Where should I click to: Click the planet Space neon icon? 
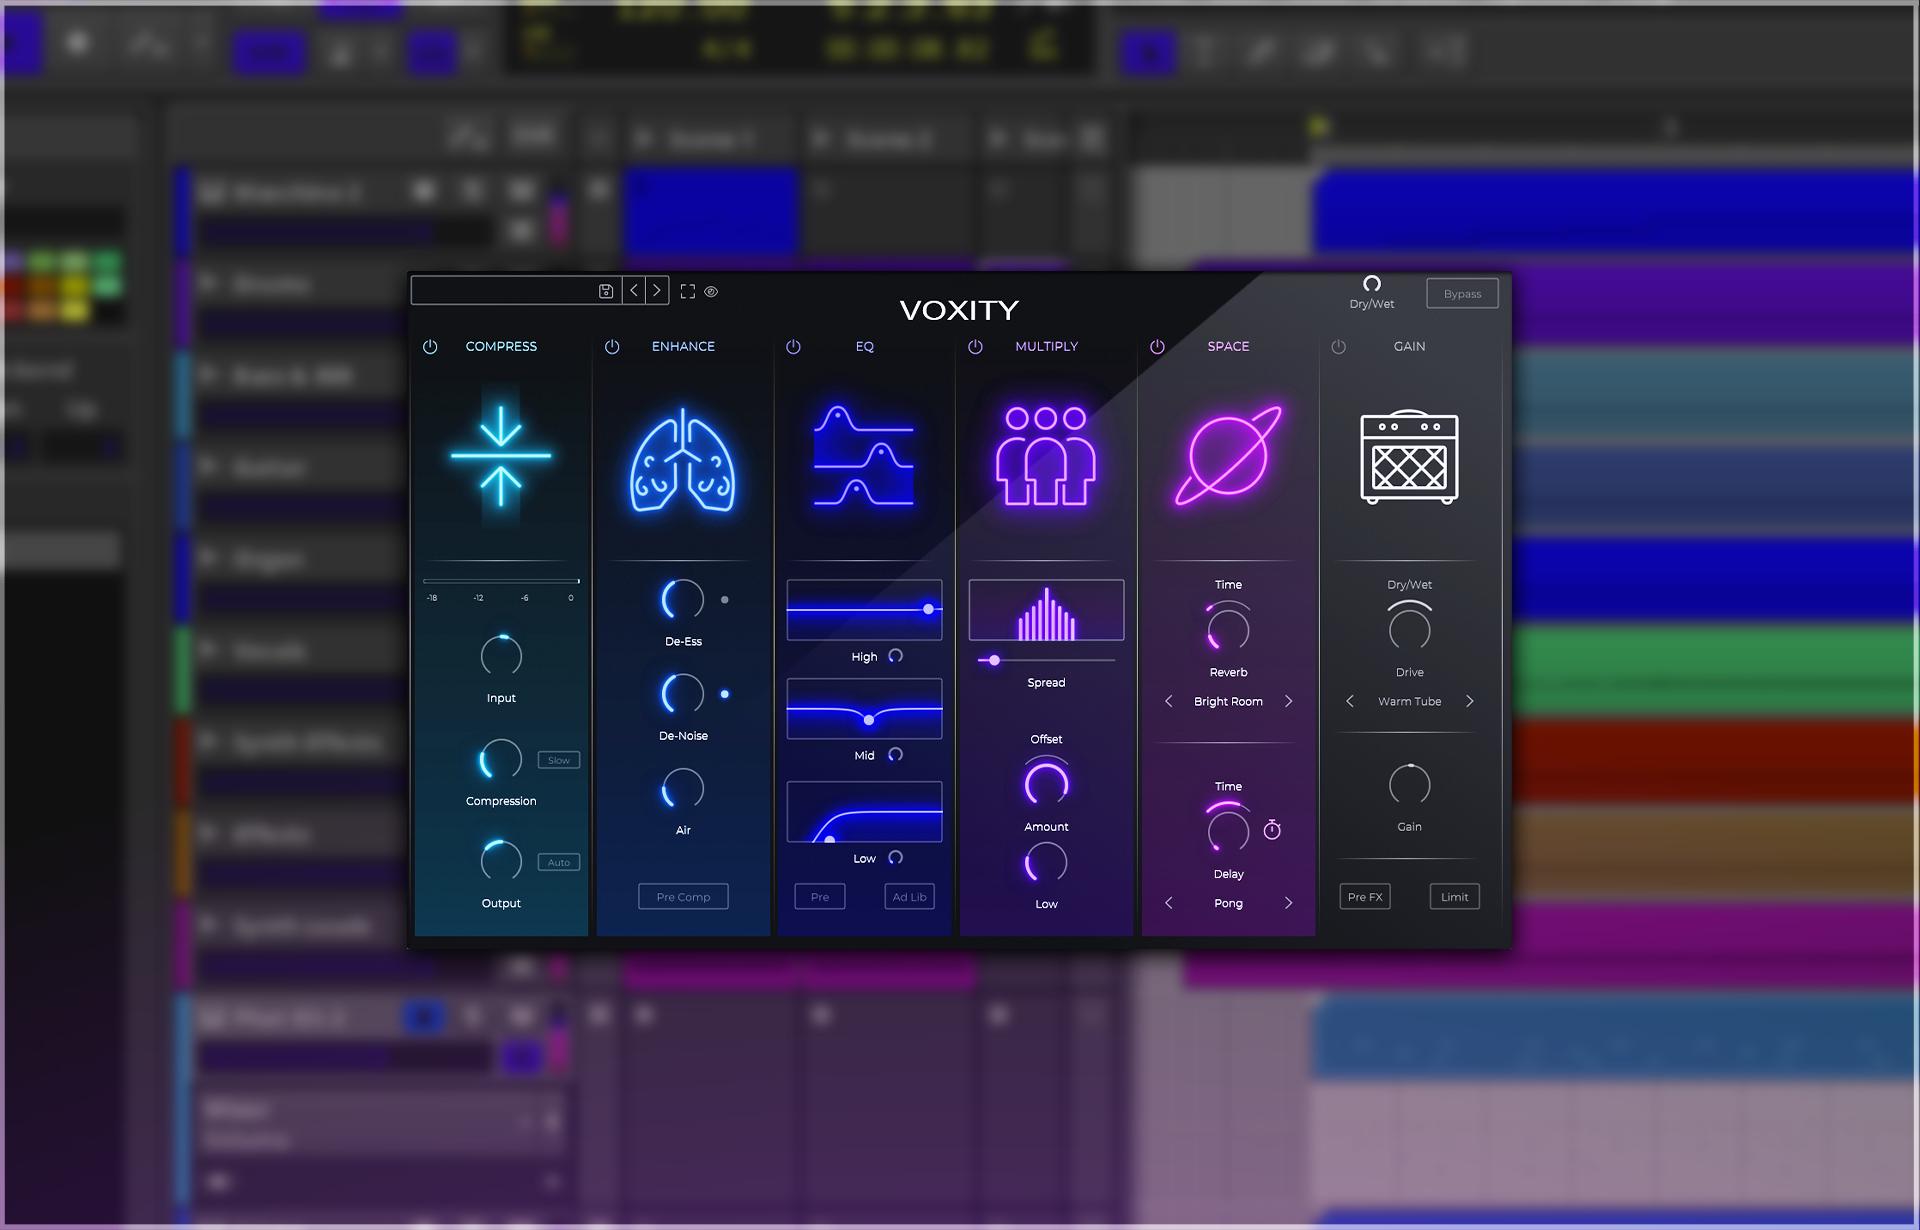pyautogui.click(x=1228, y=456)
